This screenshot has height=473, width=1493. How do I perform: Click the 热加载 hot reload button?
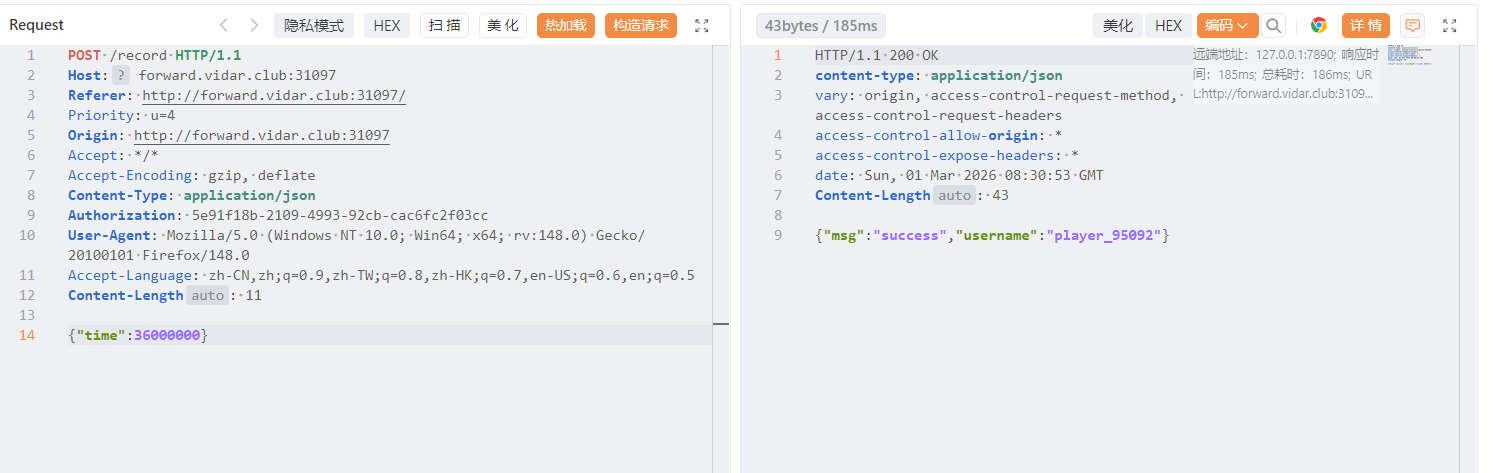point(566,26)
